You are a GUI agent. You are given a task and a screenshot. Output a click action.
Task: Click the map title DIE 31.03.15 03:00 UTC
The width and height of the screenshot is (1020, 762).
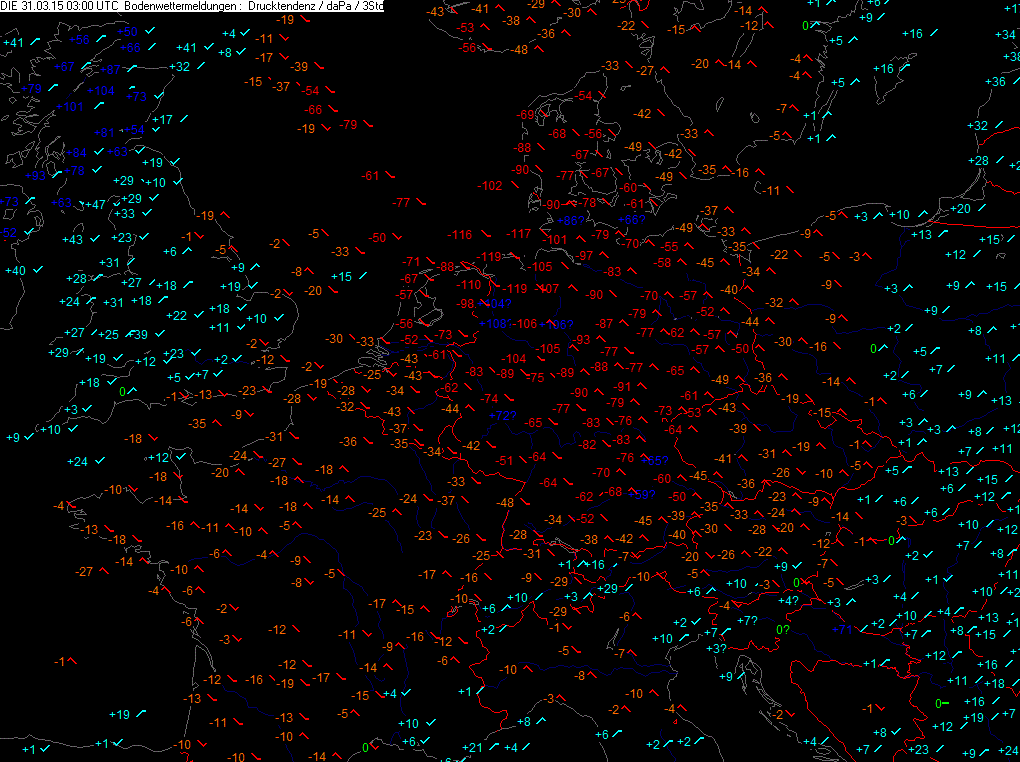[59, 6]
